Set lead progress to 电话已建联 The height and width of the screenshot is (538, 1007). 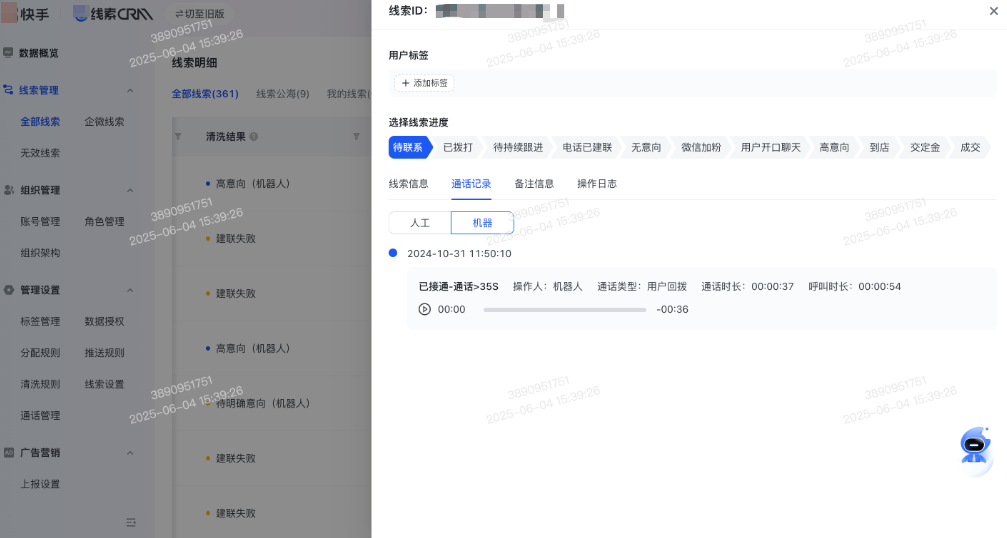pyautogui.click(x=587, y=148)
